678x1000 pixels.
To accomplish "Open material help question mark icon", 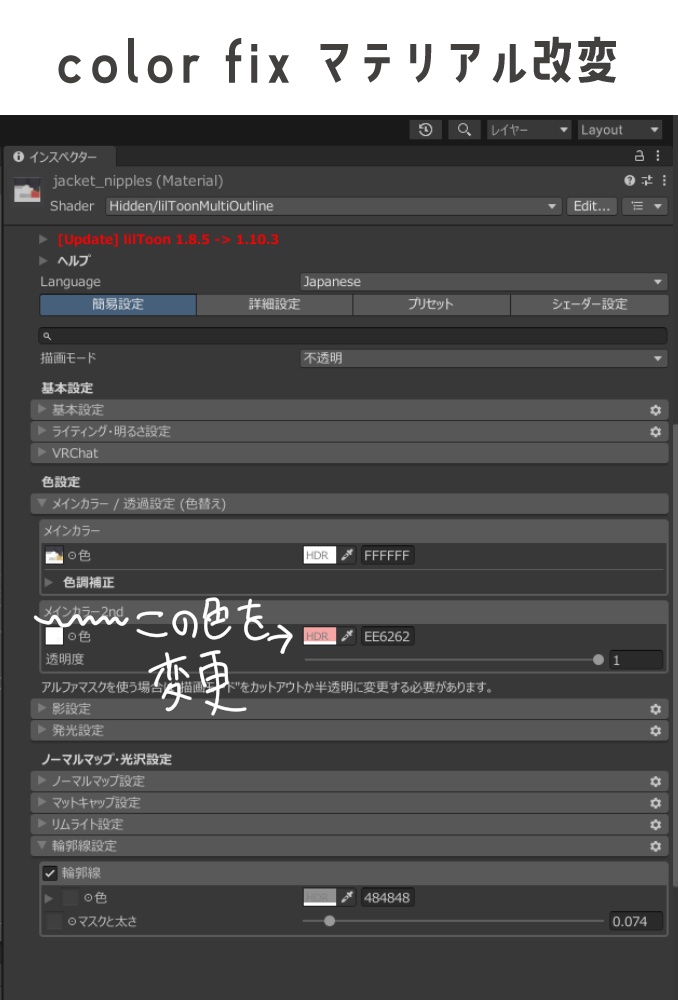I will (x=630, y=181).
